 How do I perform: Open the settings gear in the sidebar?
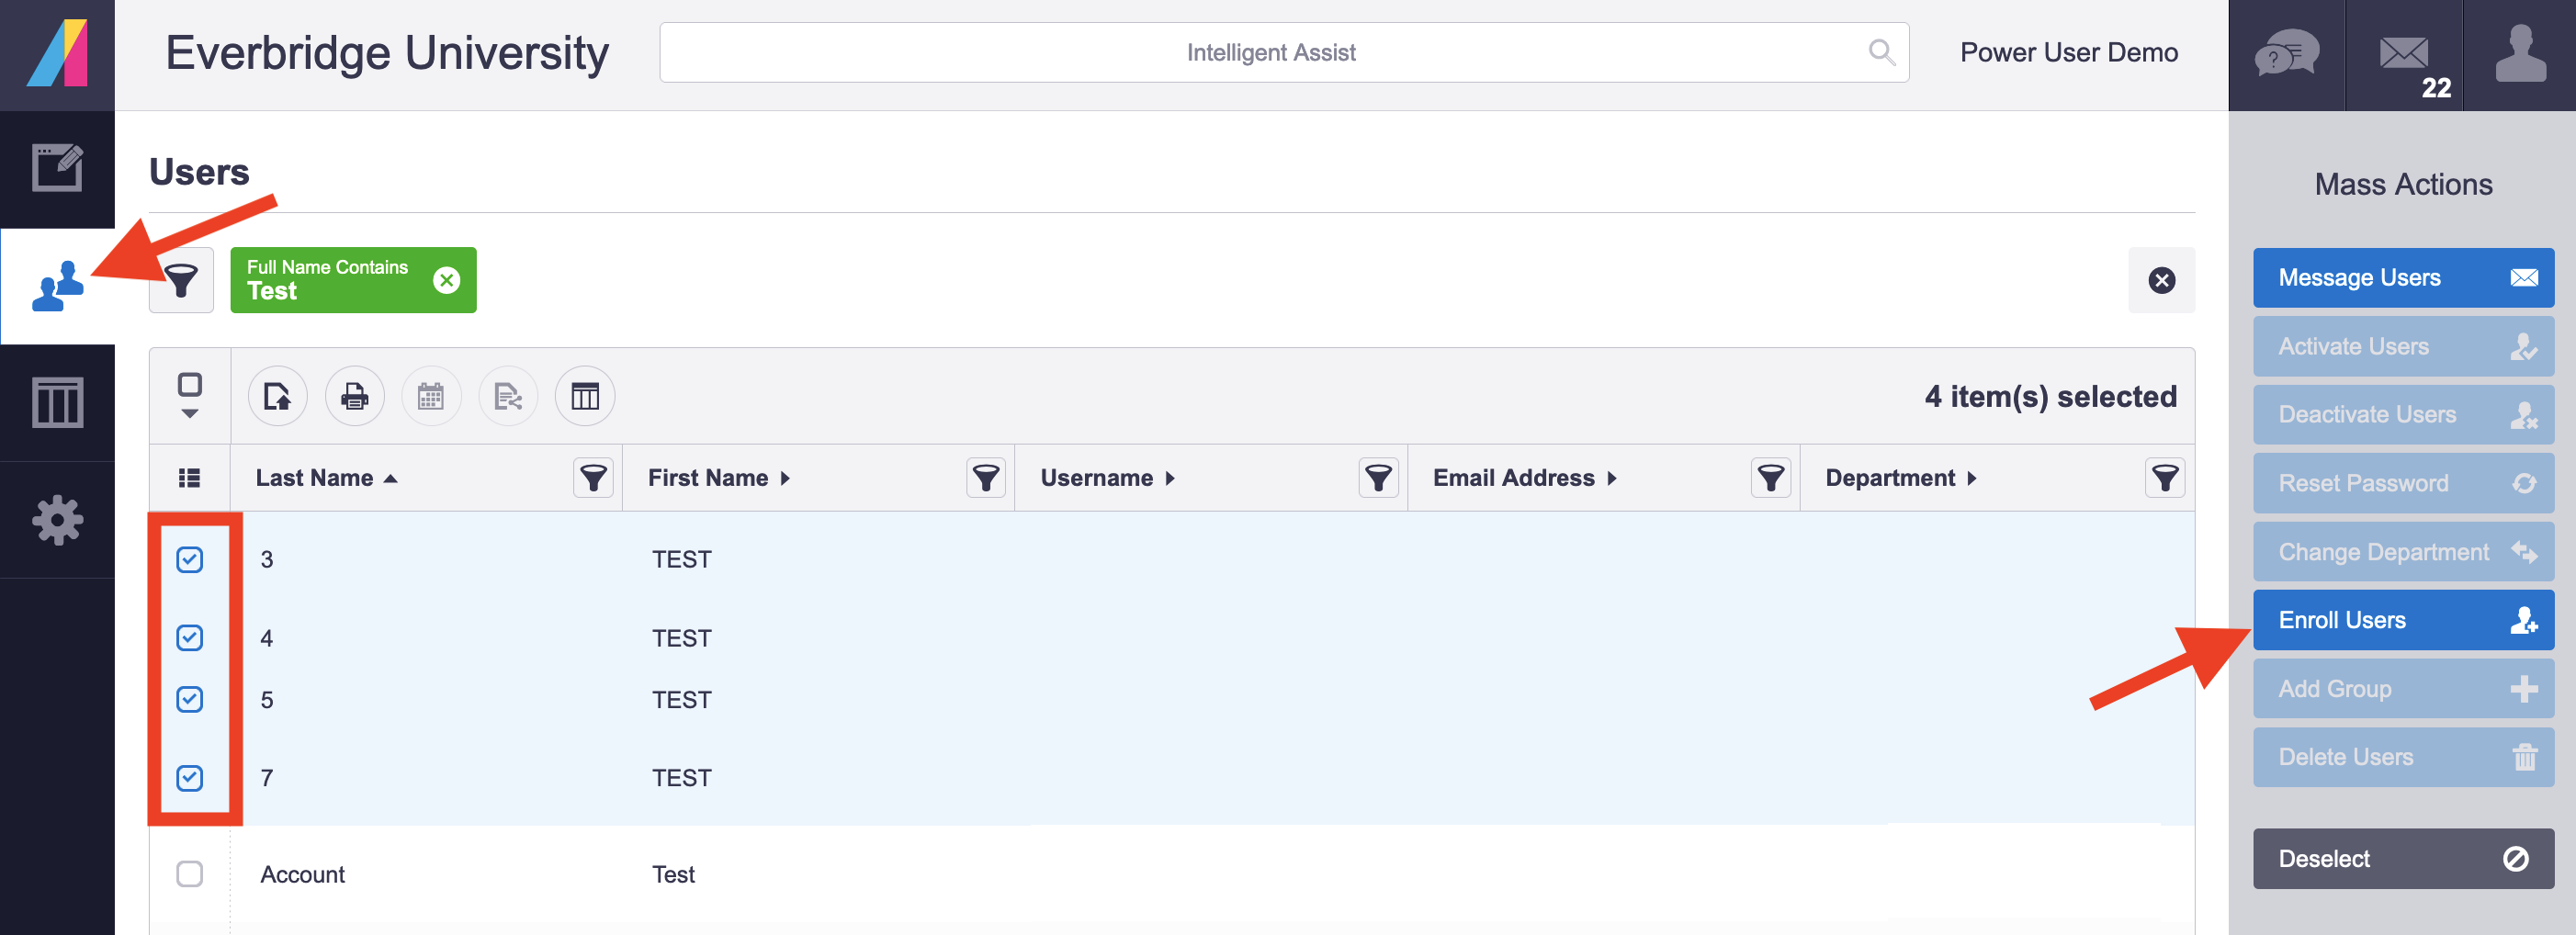57,520
